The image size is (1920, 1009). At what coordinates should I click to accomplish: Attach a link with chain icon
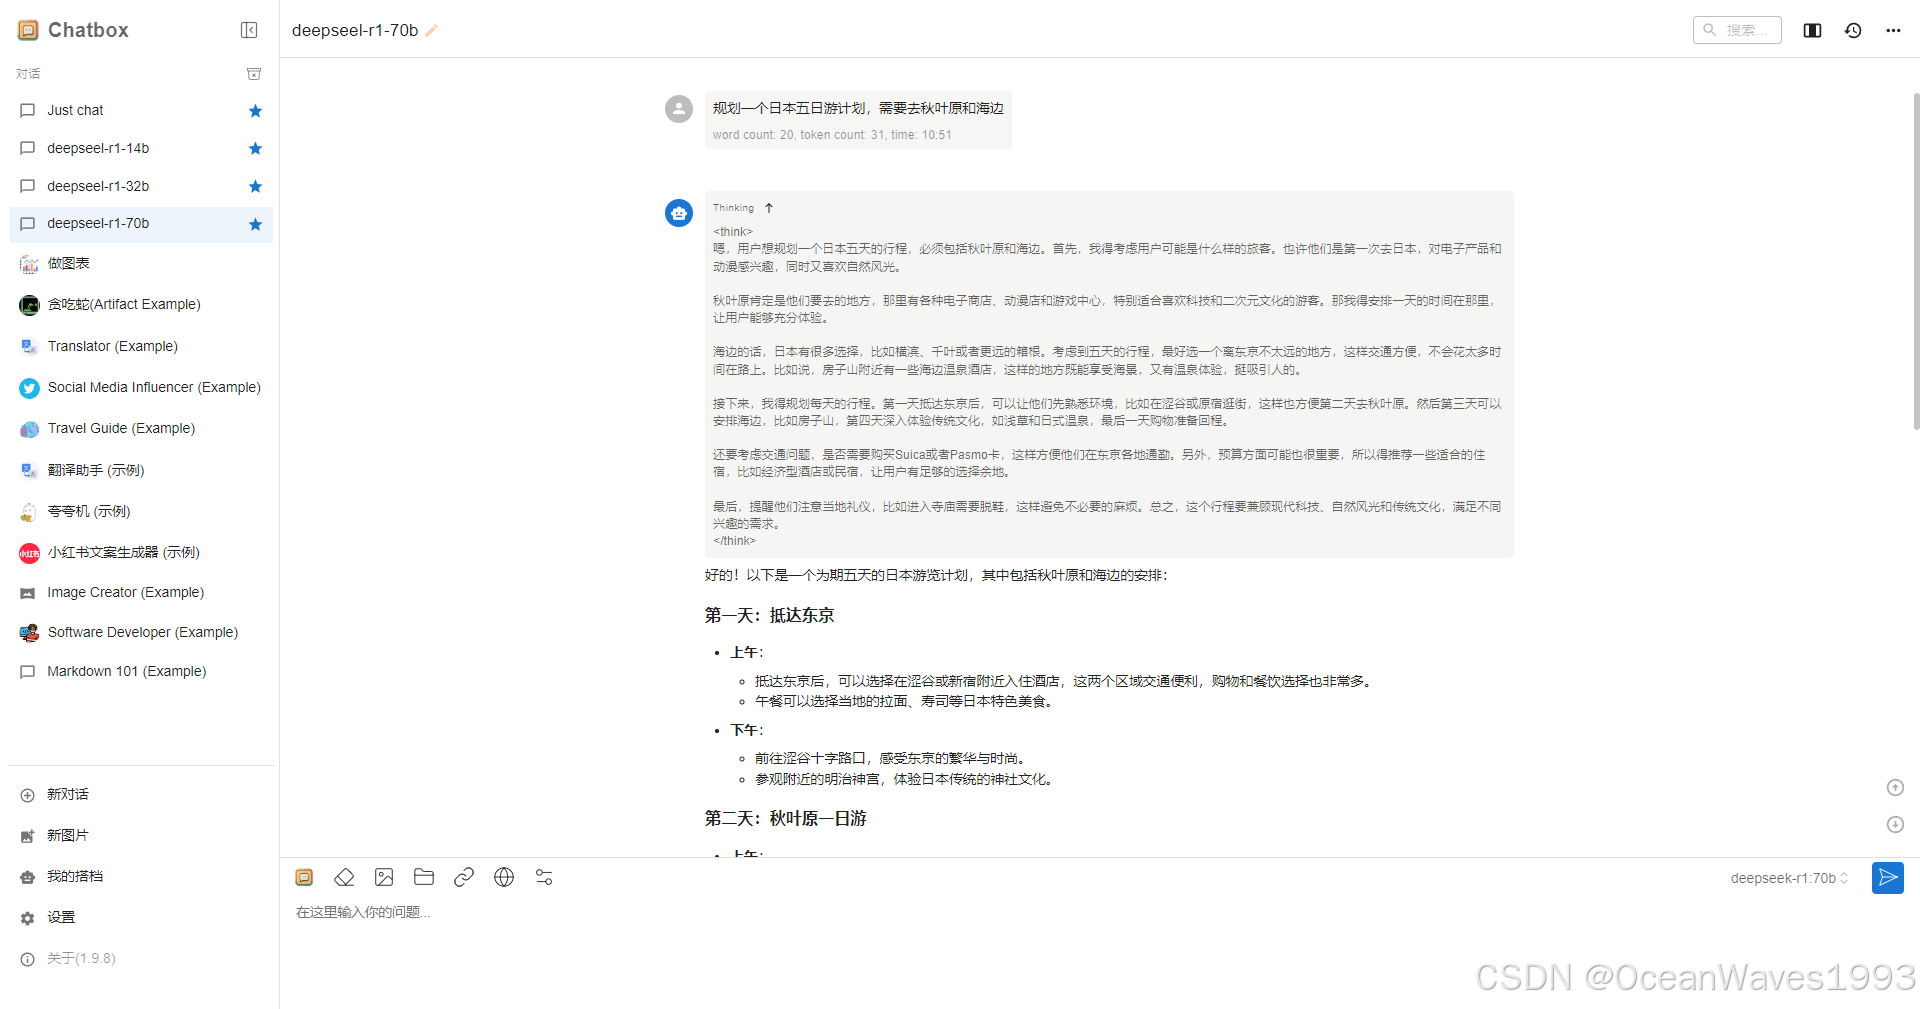(x=464, y=877)
